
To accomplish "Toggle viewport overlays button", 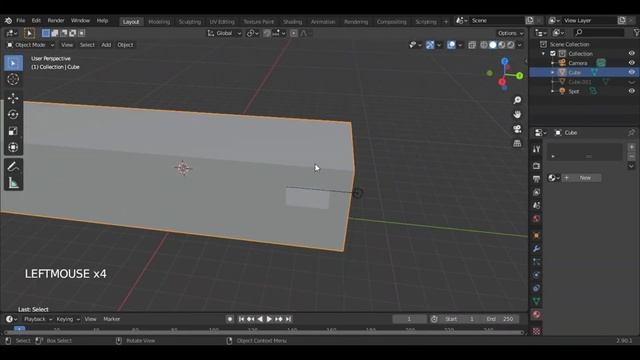I will [451, 45].
